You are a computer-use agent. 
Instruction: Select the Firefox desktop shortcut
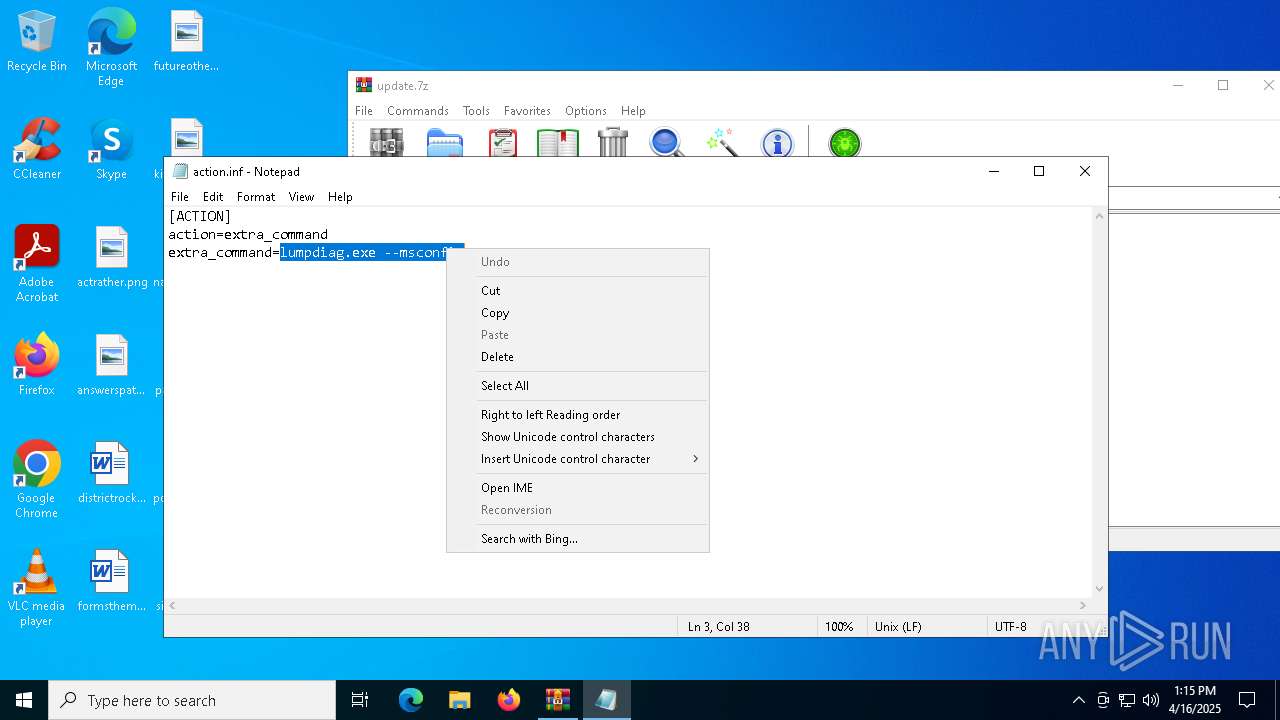coord(37,365)
